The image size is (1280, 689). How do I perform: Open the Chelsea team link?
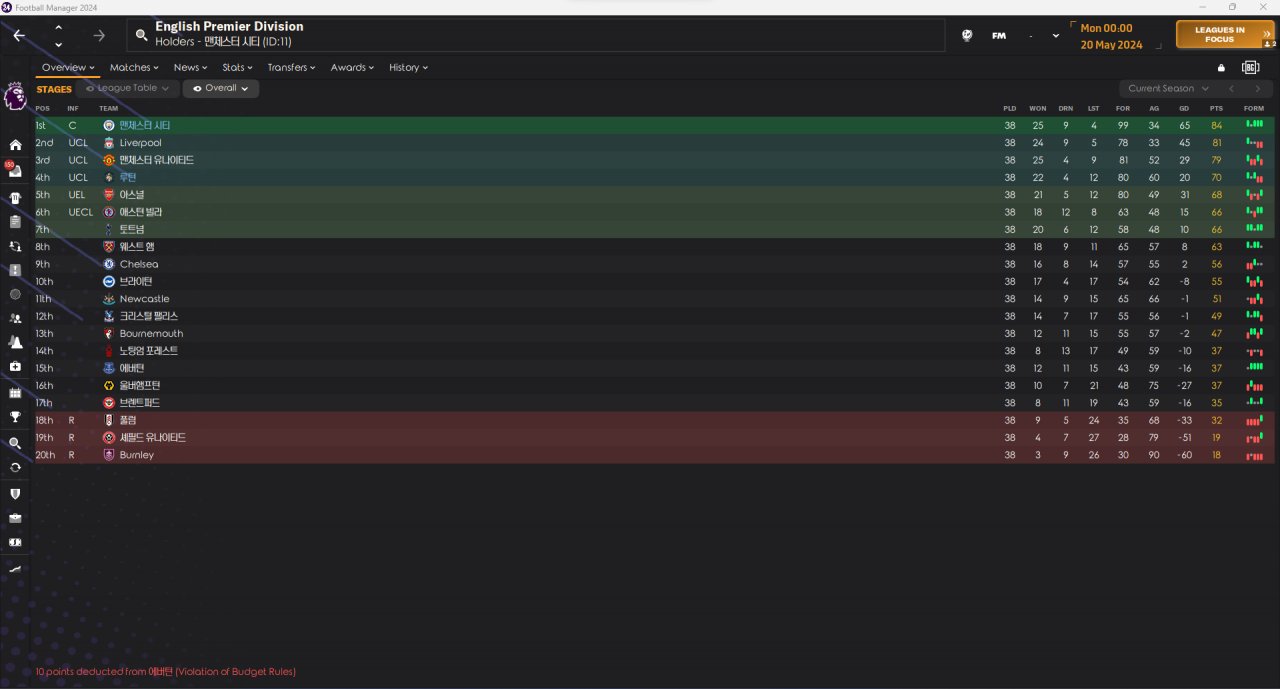138,264
